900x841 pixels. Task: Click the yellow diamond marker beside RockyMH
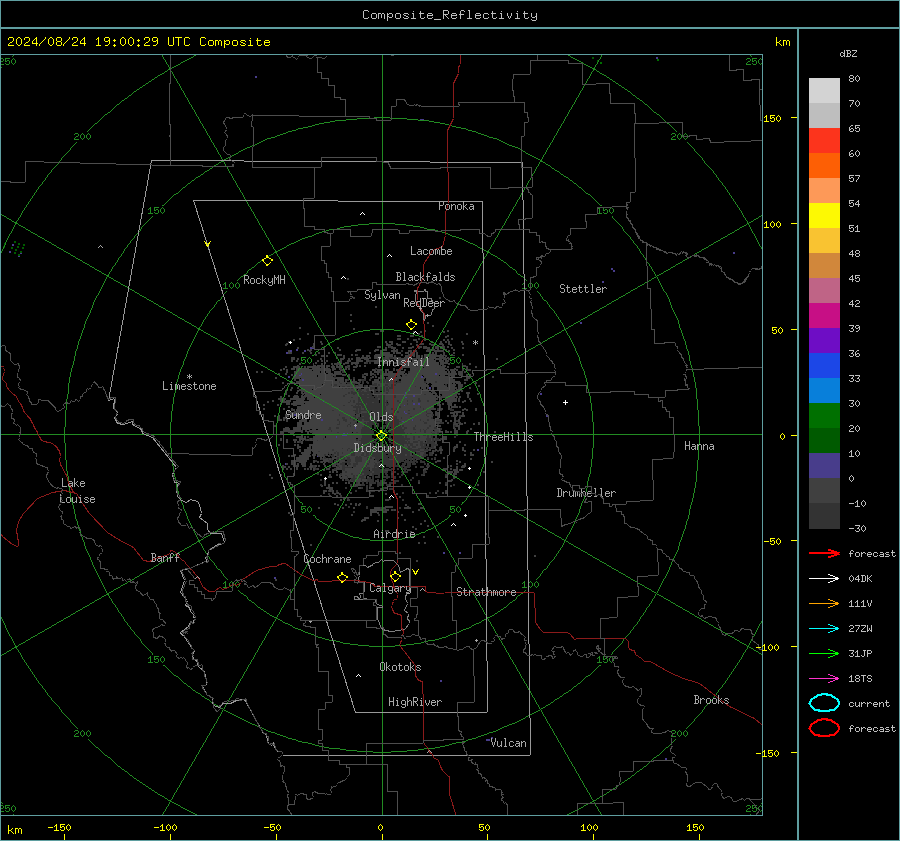[x=267, y=261]
